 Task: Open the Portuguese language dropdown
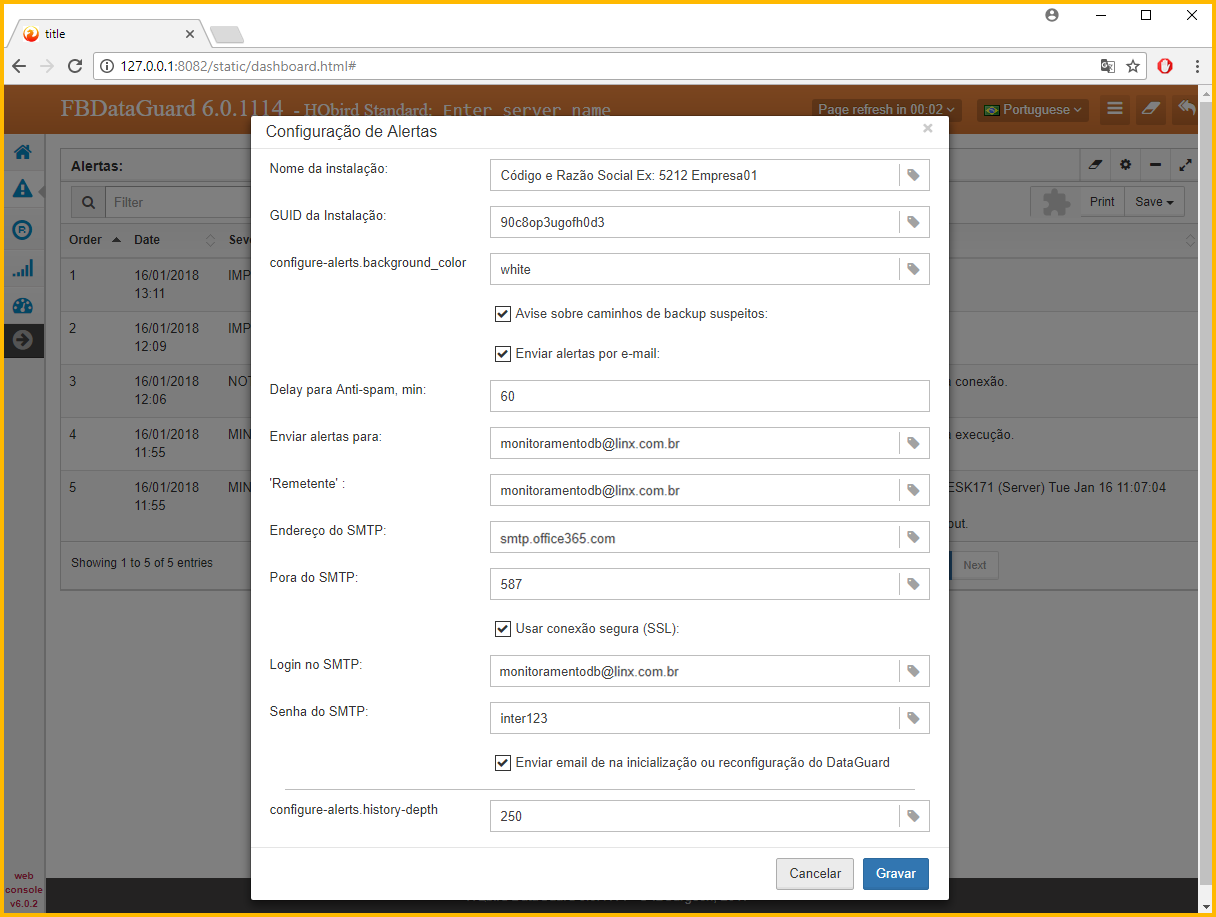point(1033,110)
